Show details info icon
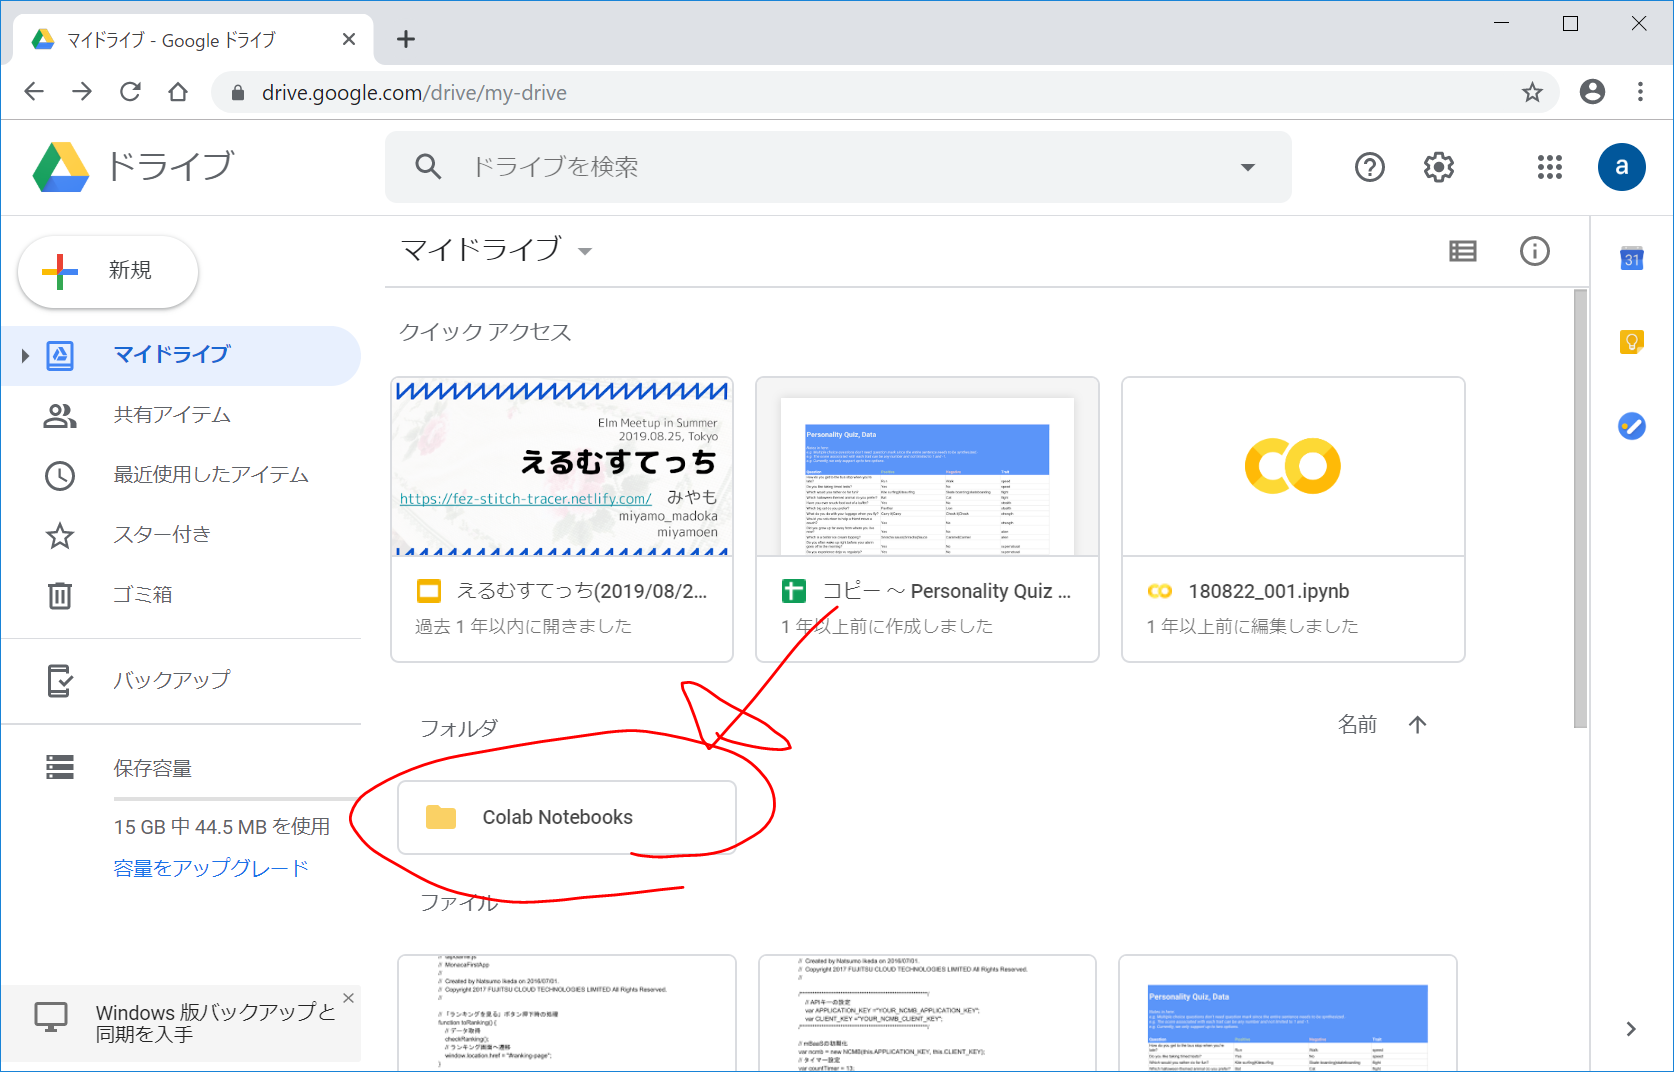 (1534, 251)
